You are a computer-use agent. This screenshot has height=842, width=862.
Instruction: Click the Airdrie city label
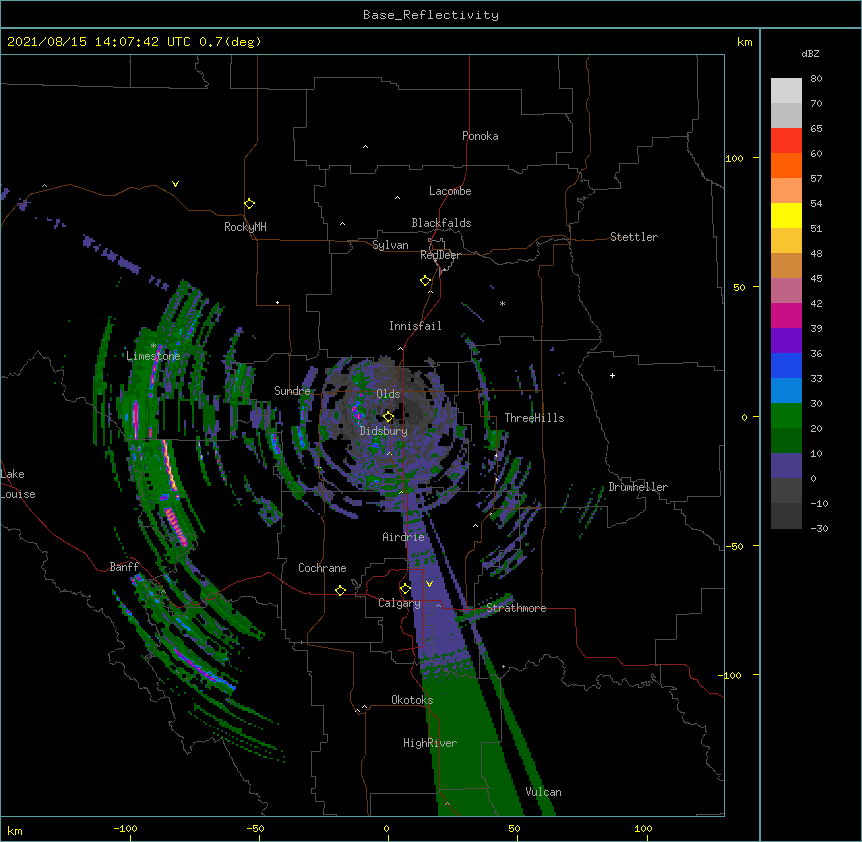(x=404, y=537)
